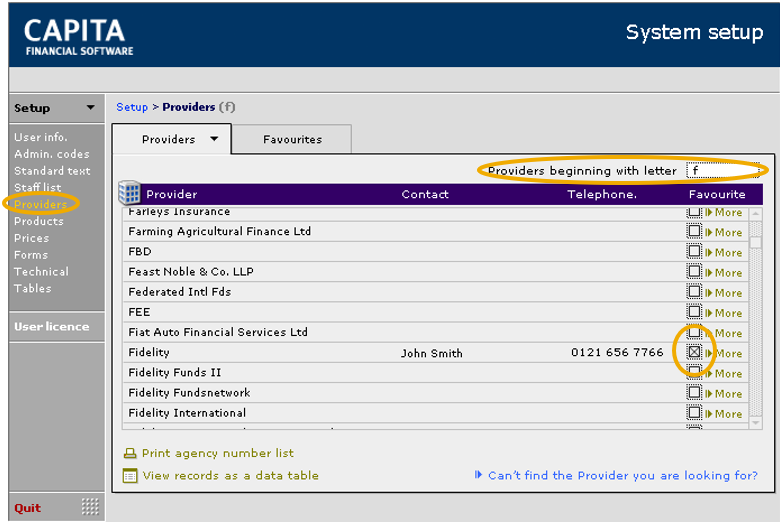The image size is (780, 525).
Task: Focus the providers beginning with letter field
Action: click(x=722, y=171)
